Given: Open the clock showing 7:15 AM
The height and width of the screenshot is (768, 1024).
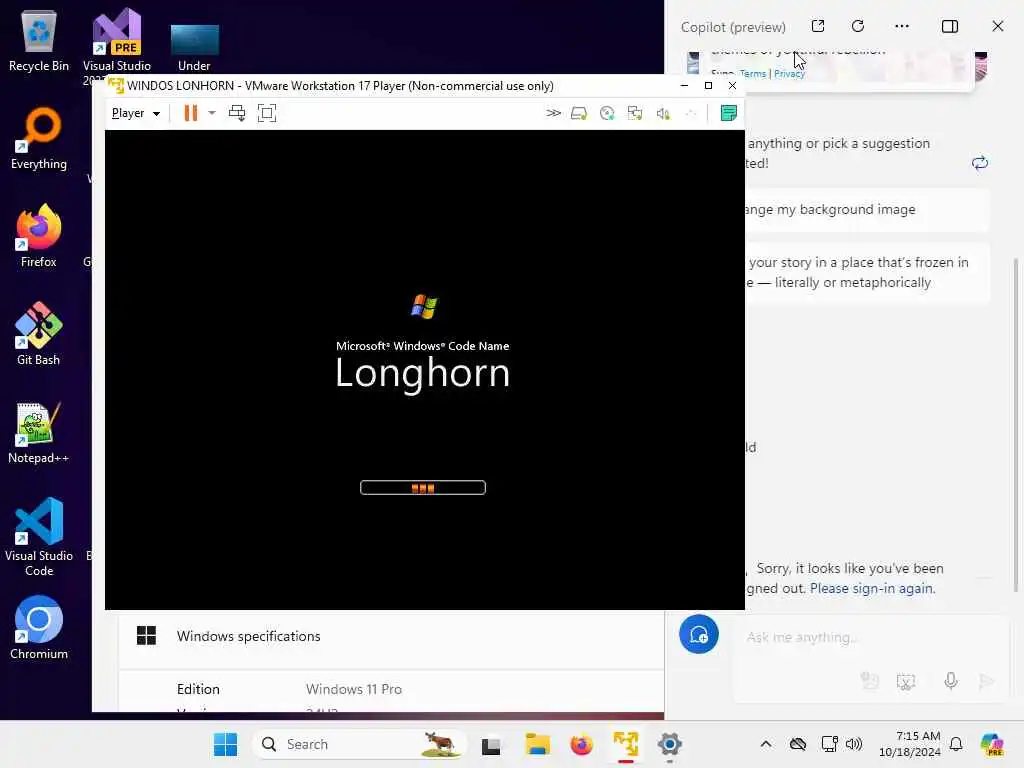Looking at the screenshot, I should pyautogui.click(x=909, y=744).
